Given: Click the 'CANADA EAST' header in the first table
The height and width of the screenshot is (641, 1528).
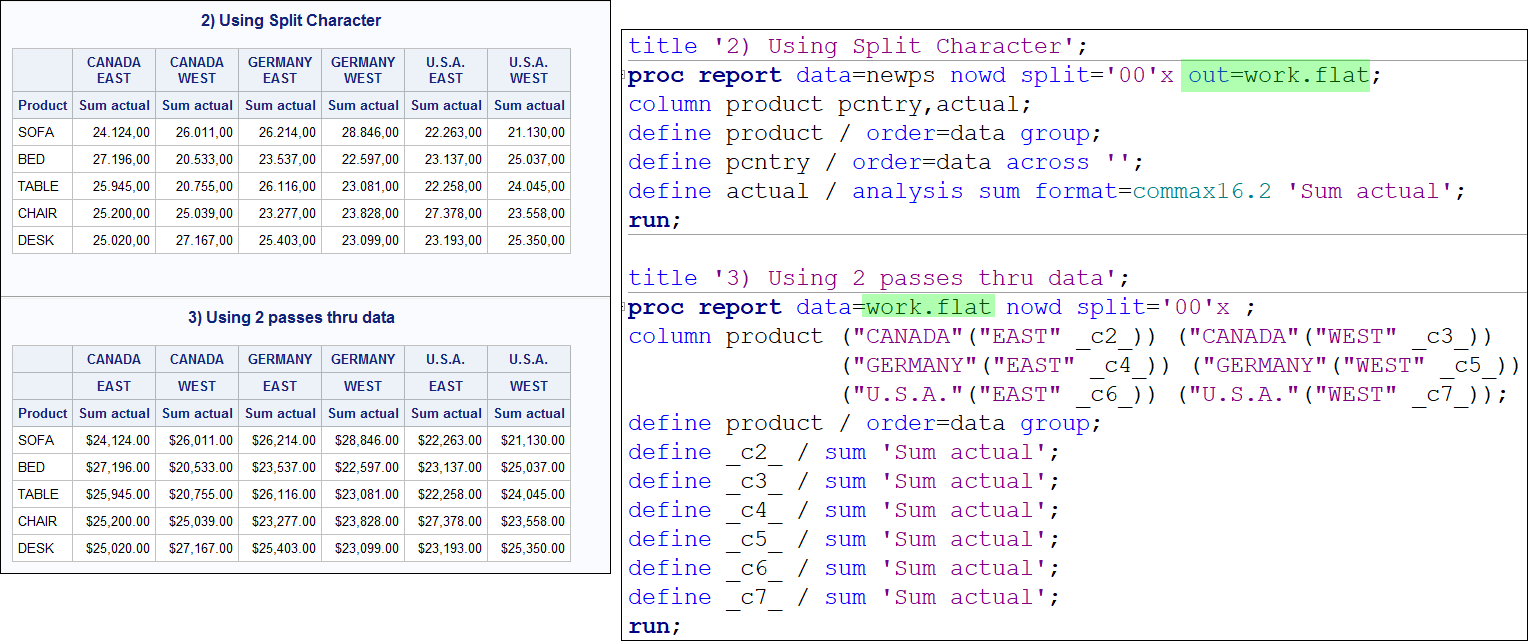Looking at the screenshot, I should click(x=114, y=70).
